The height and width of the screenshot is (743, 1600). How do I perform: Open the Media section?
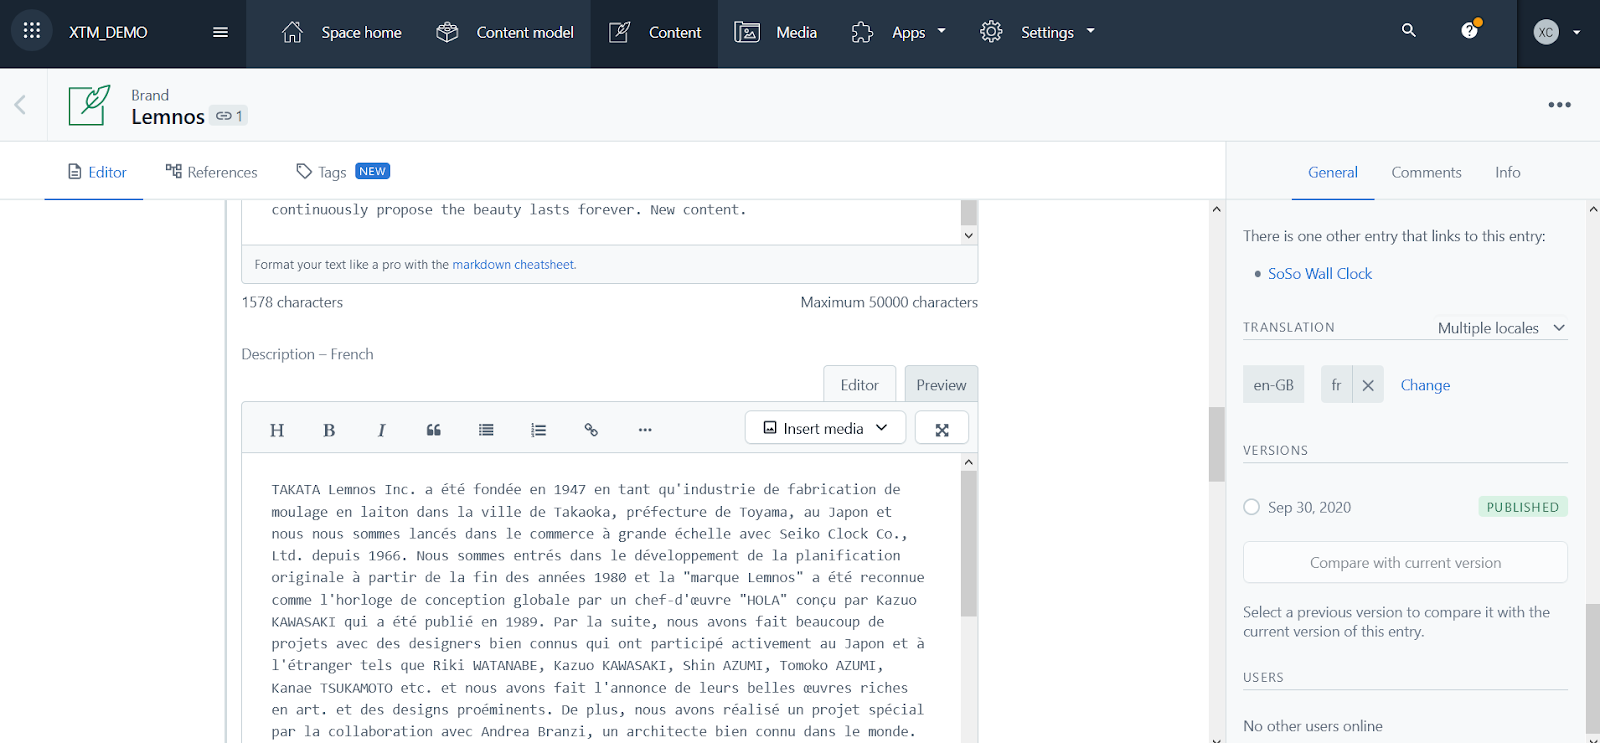(x=776, y=32)
